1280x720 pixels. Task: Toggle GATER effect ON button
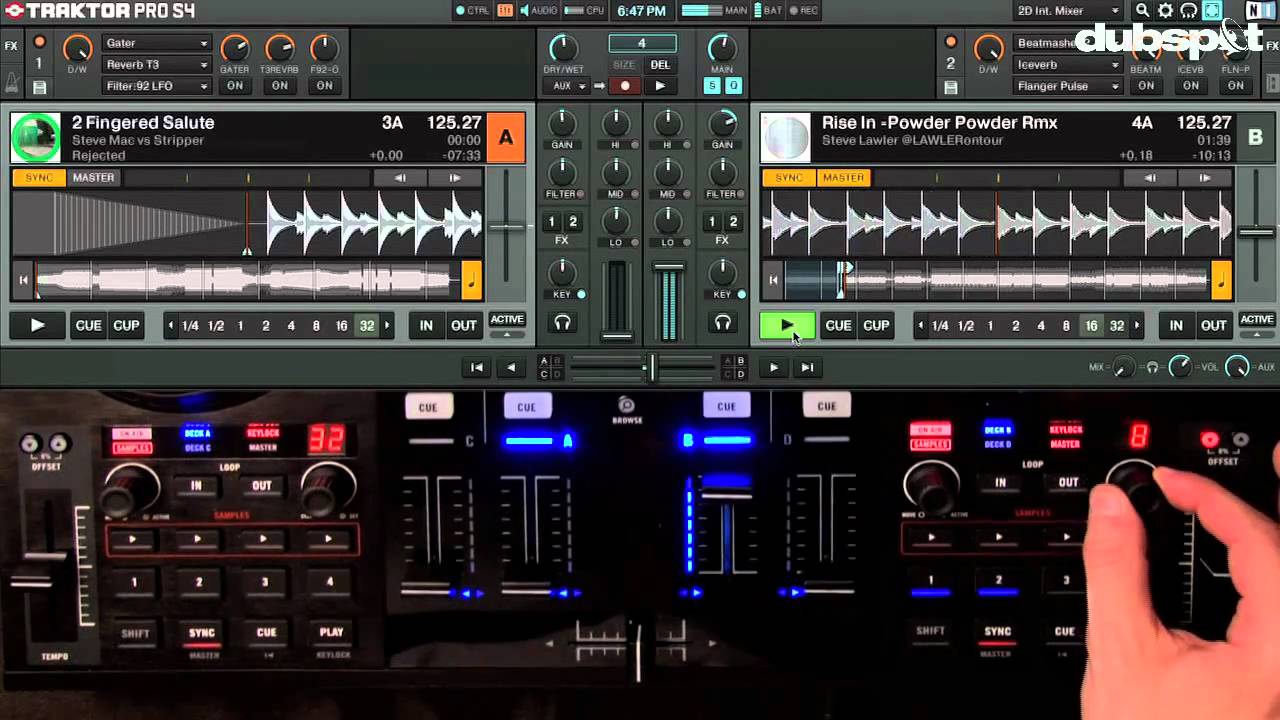(235, 86)
